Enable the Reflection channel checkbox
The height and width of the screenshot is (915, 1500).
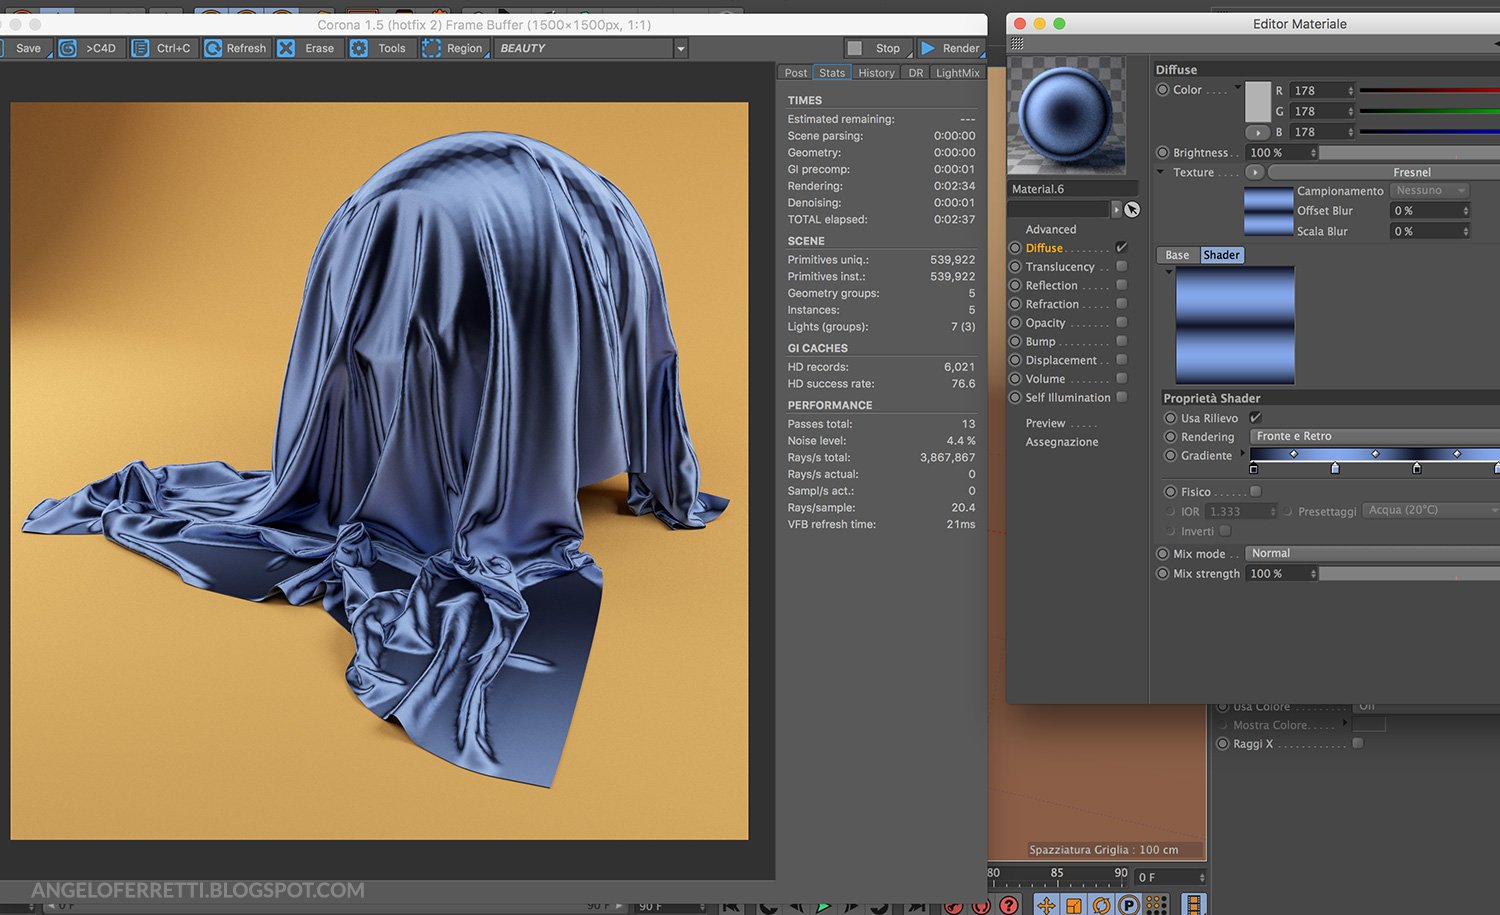pos(1121,285)
